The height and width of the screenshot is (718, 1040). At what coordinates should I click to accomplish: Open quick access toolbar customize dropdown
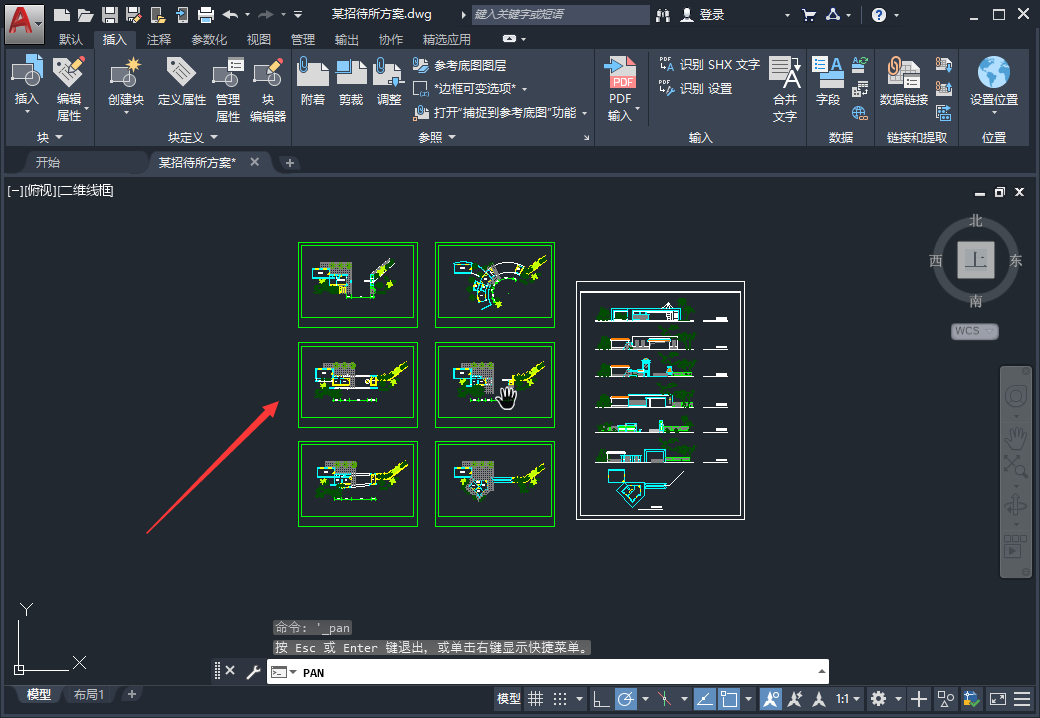pos(298,15)
